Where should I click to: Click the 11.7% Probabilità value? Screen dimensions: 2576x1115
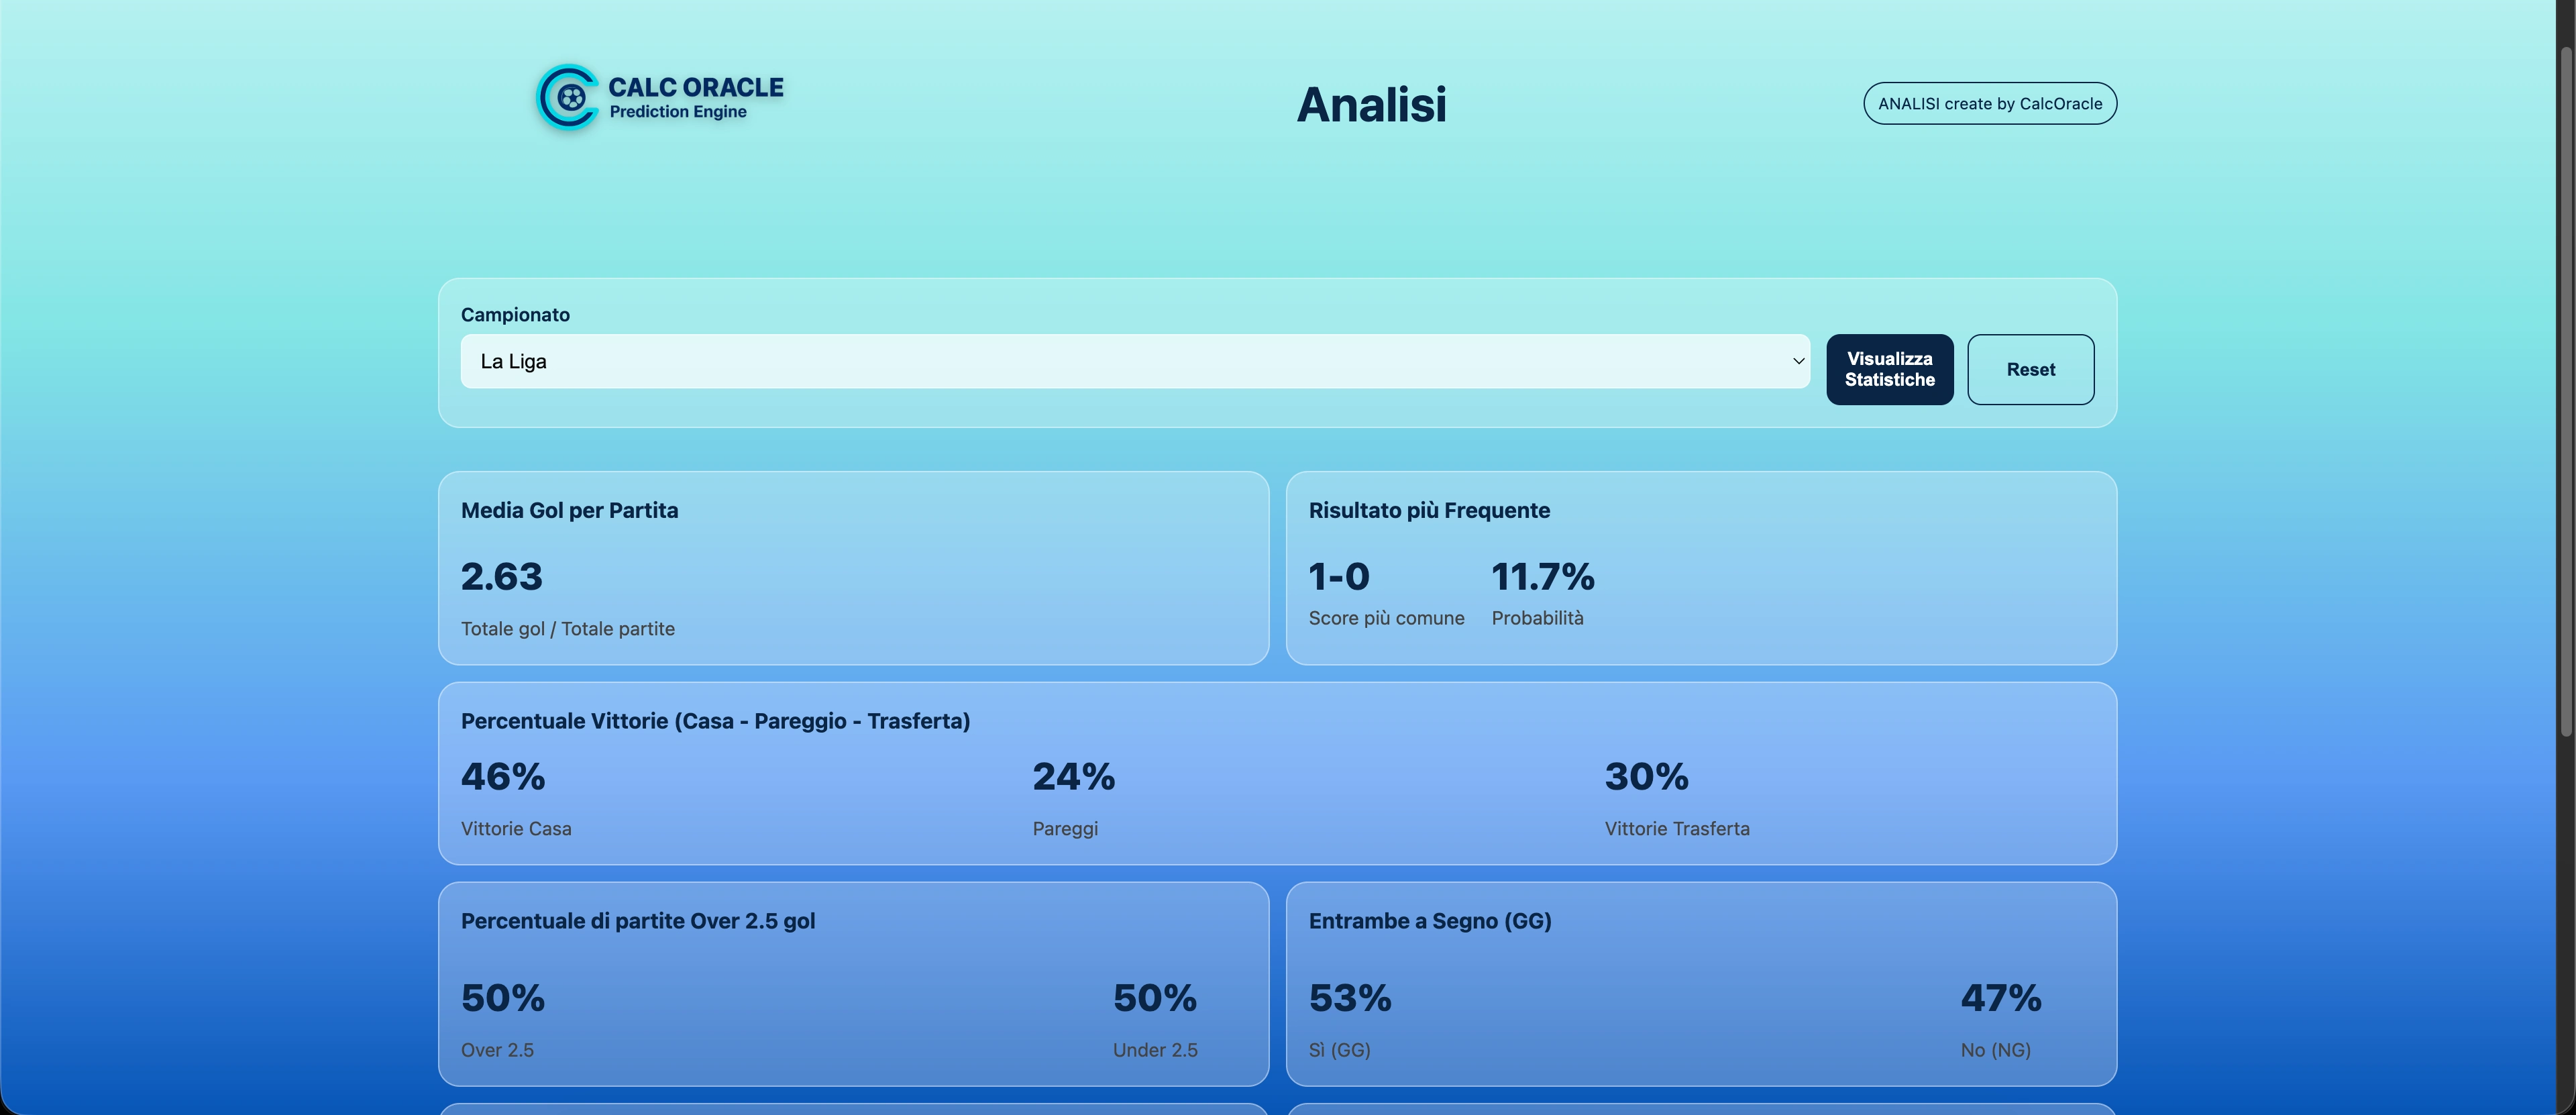tap(1542, 577)
